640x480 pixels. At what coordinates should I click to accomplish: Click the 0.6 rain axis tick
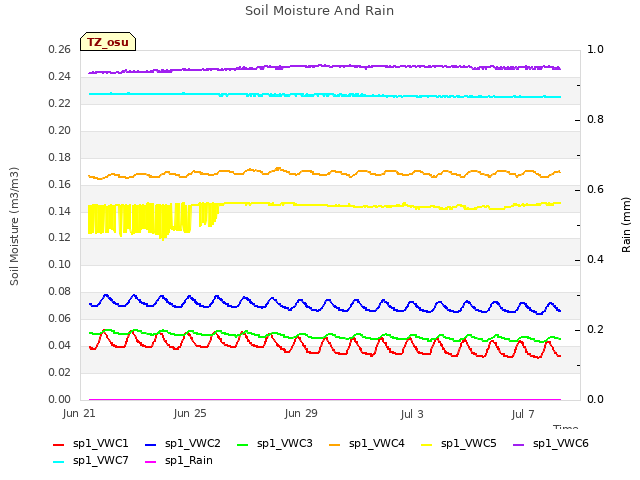click(595, 189)
